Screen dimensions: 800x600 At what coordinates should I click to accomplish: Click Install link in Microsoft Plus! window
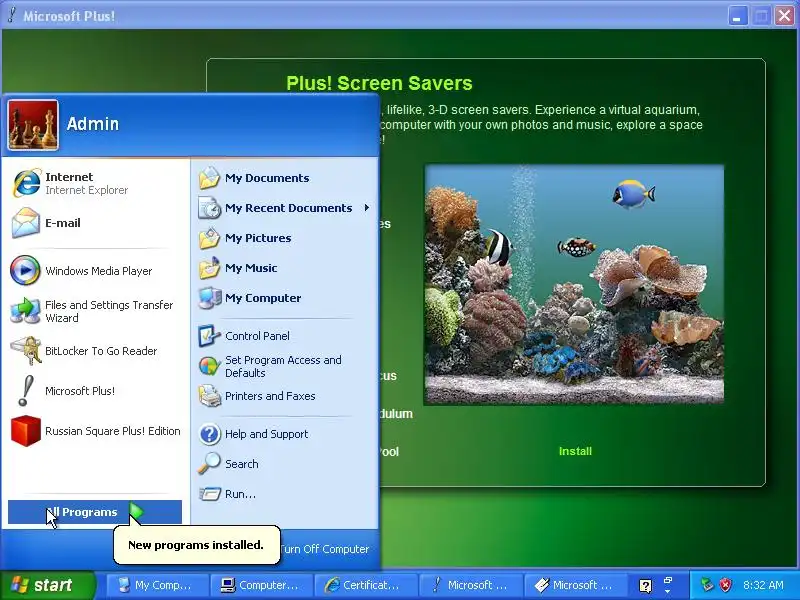575,452
